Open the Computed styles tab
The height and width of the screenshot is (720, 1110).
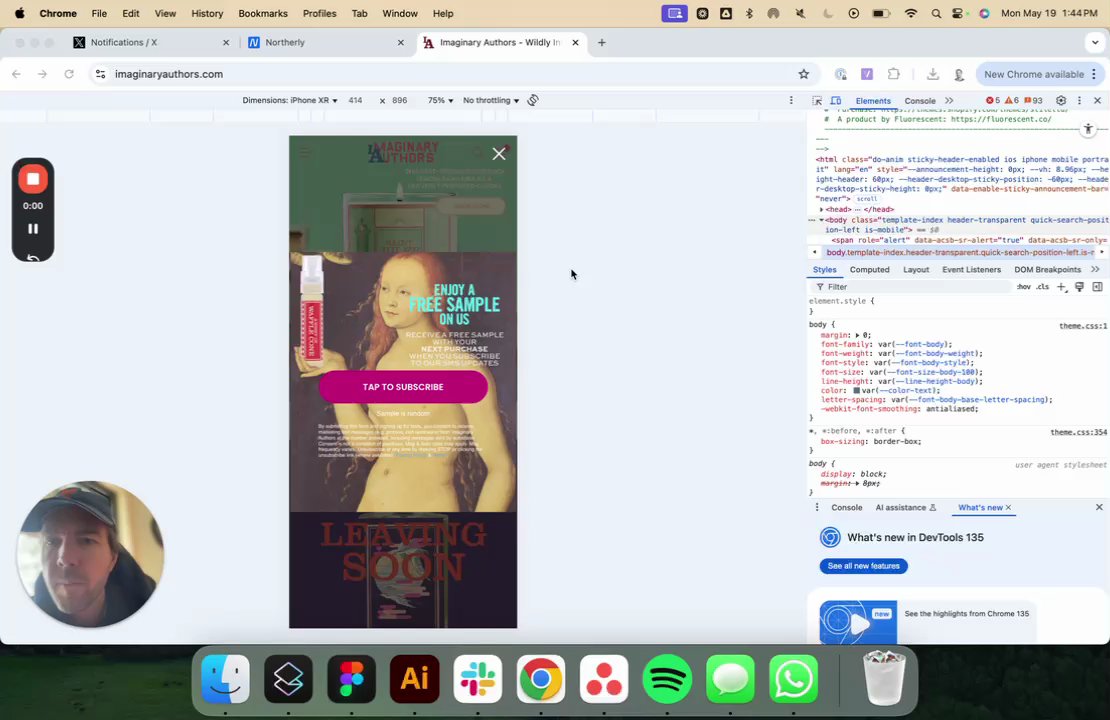(869, 270)
